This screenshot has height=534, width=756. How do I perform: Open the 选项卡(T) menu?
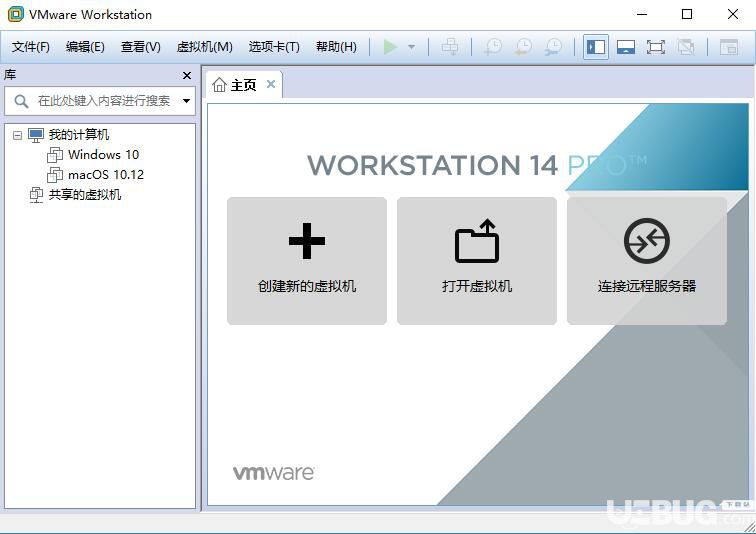pos(274,47)
